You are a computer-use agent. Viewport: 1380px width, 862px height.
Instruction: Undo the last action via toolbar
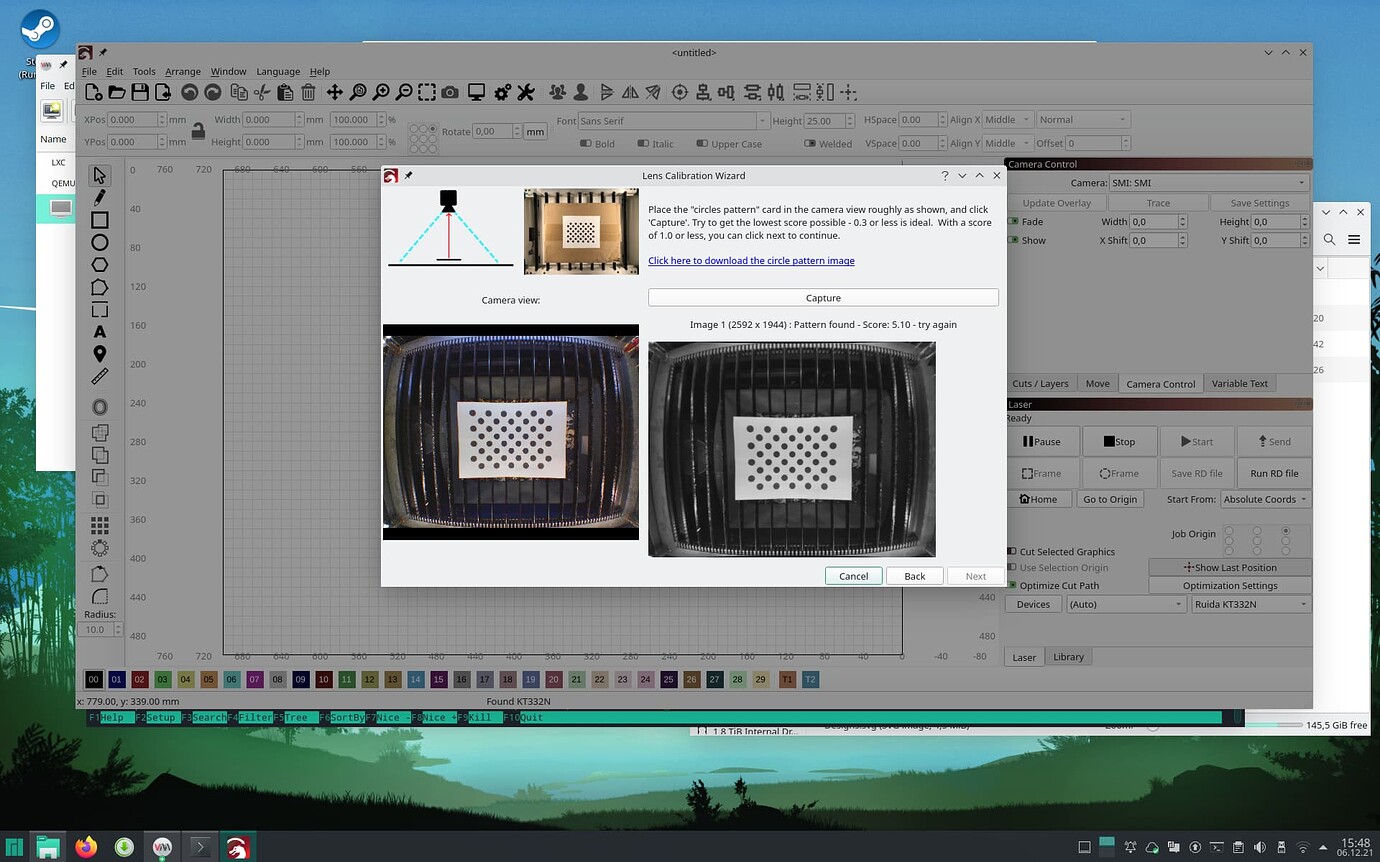coord(187,92)
